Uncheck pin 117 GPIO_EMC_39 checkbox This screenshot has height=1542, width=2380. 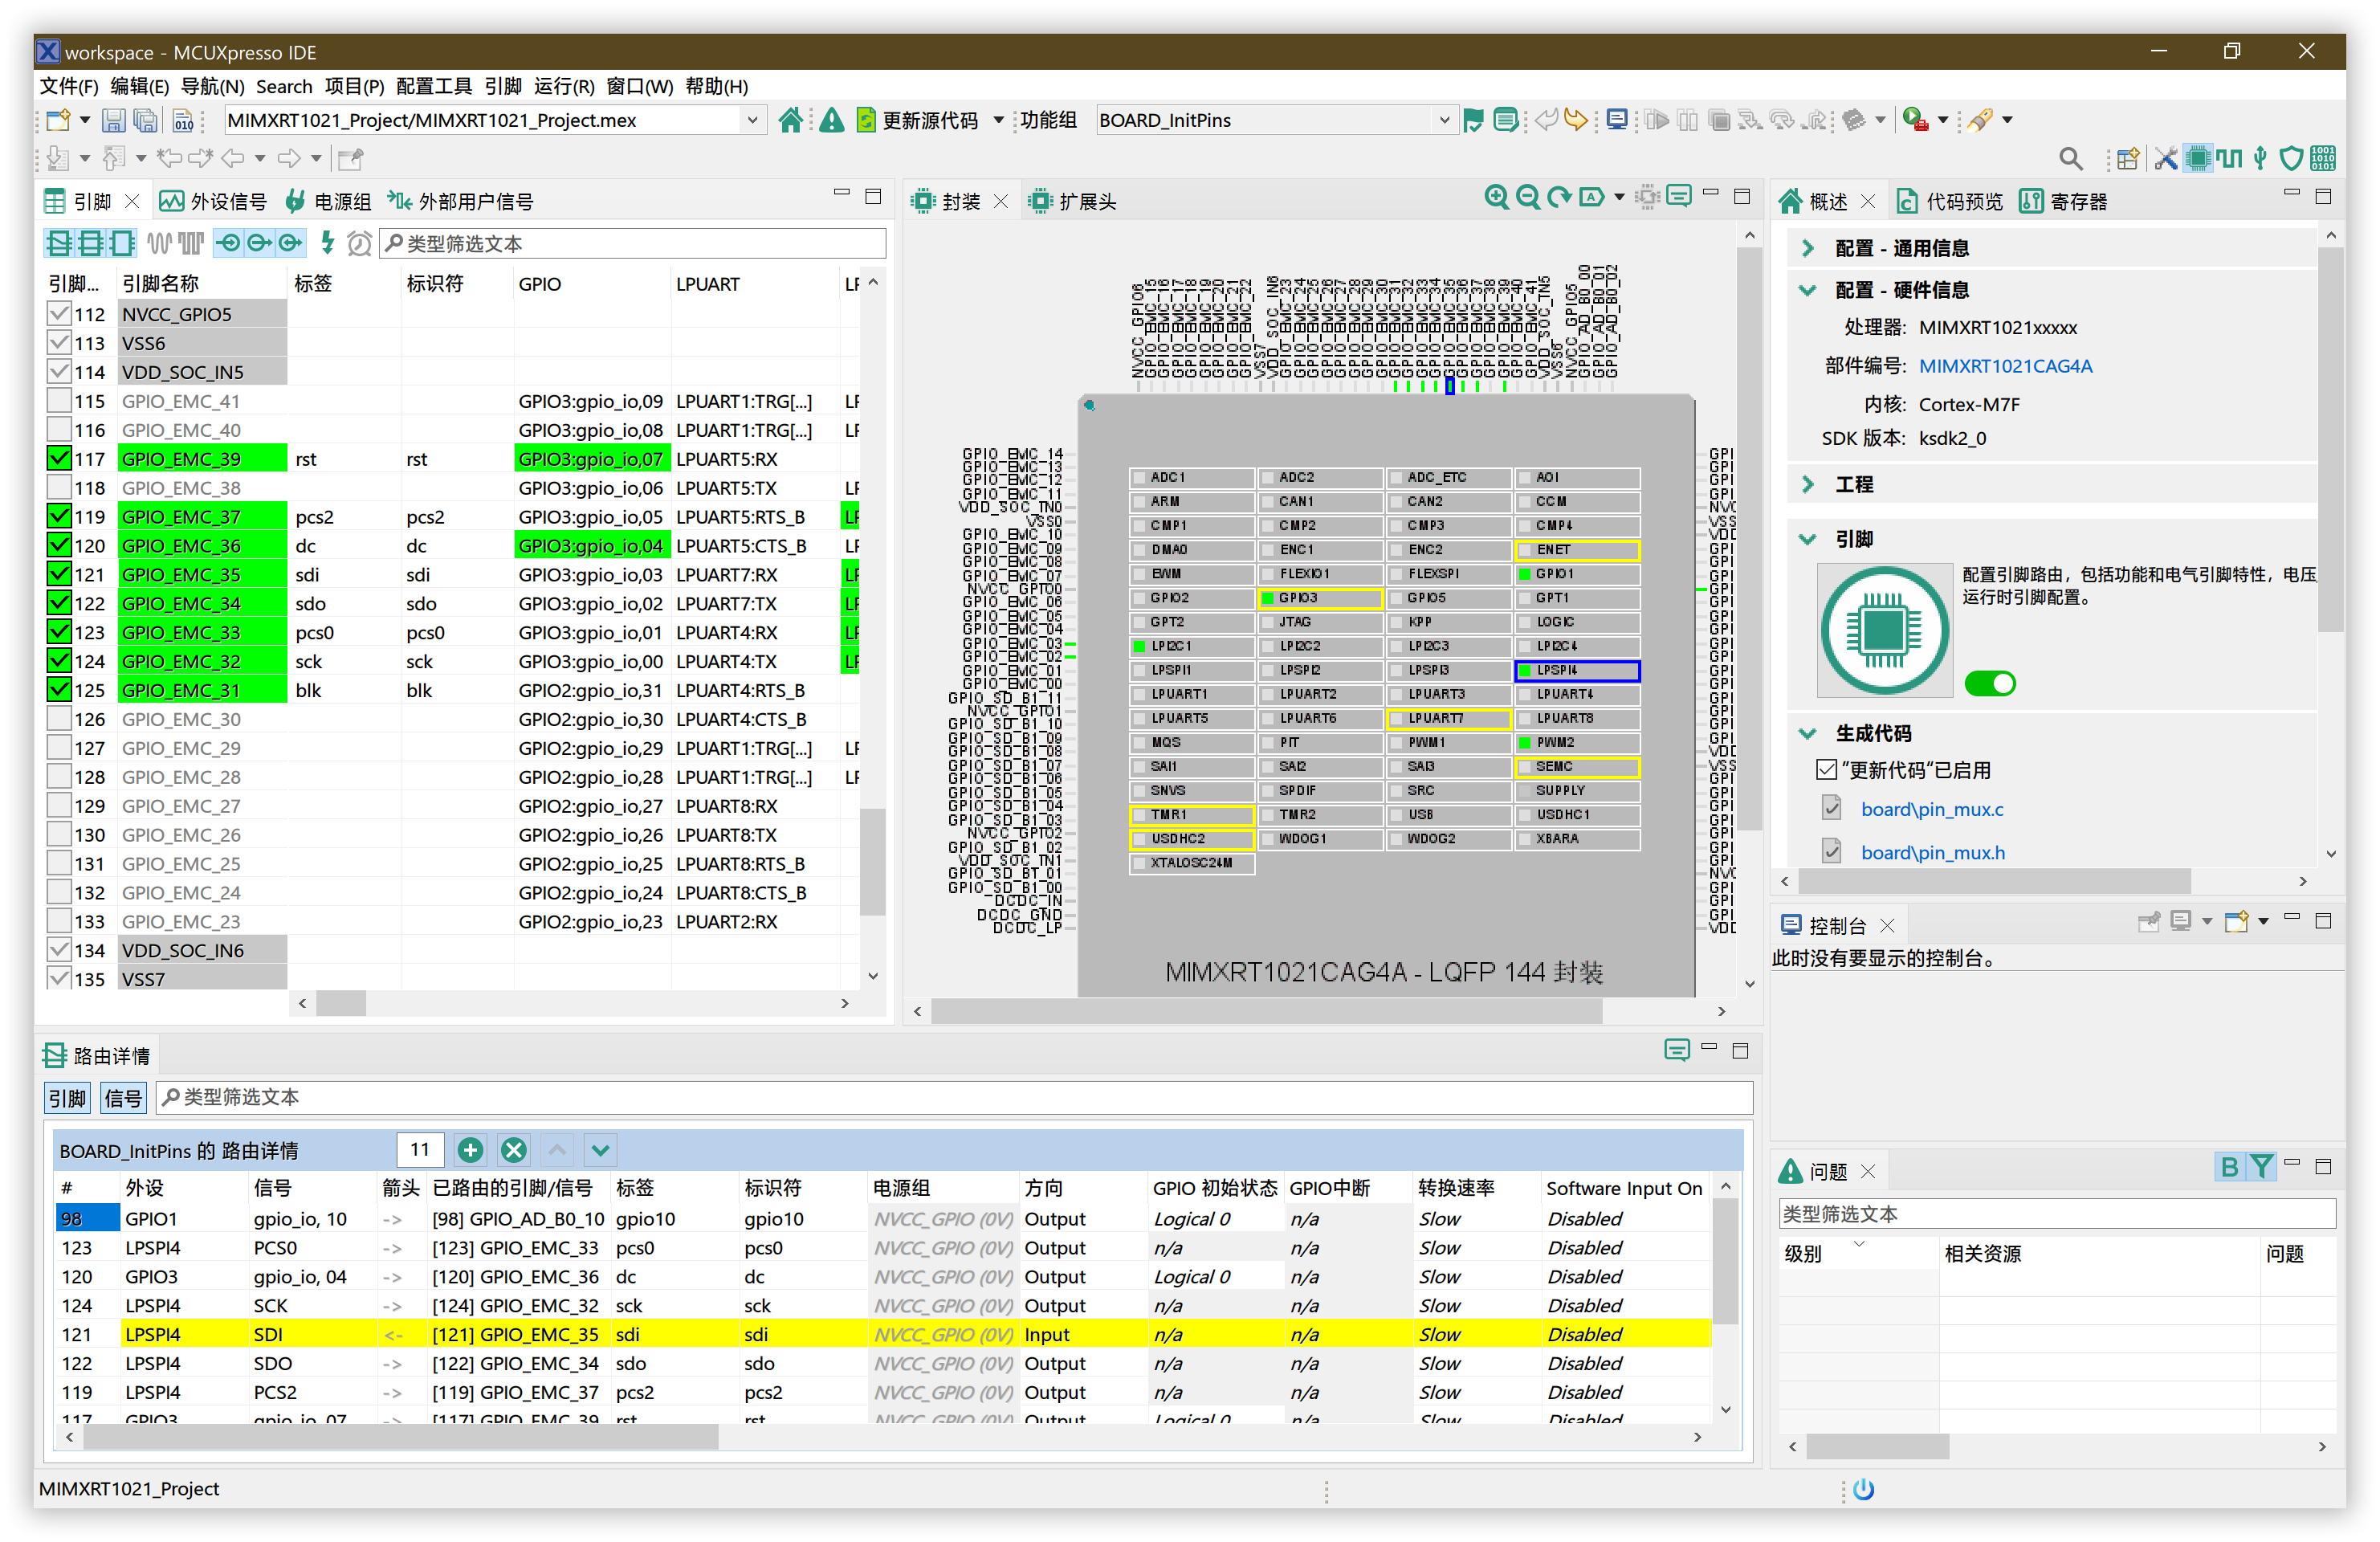pos(59,459)
